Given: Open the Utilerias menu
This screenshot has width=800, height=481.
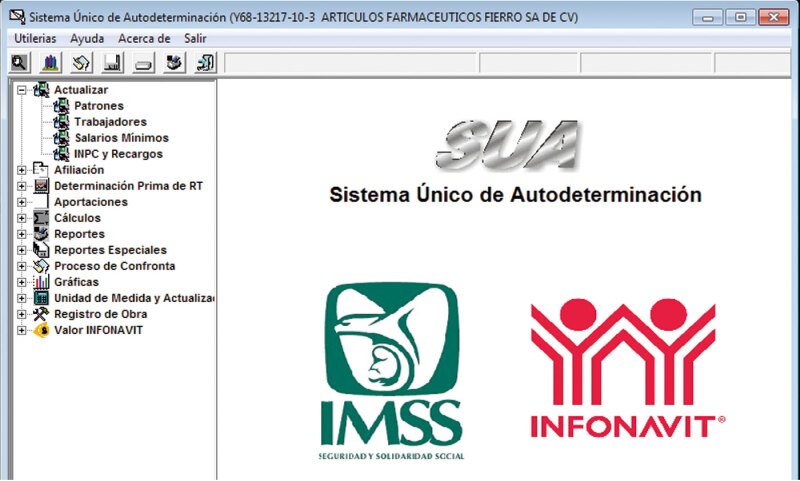Looking at the screenshot, I should pos(35,39).
